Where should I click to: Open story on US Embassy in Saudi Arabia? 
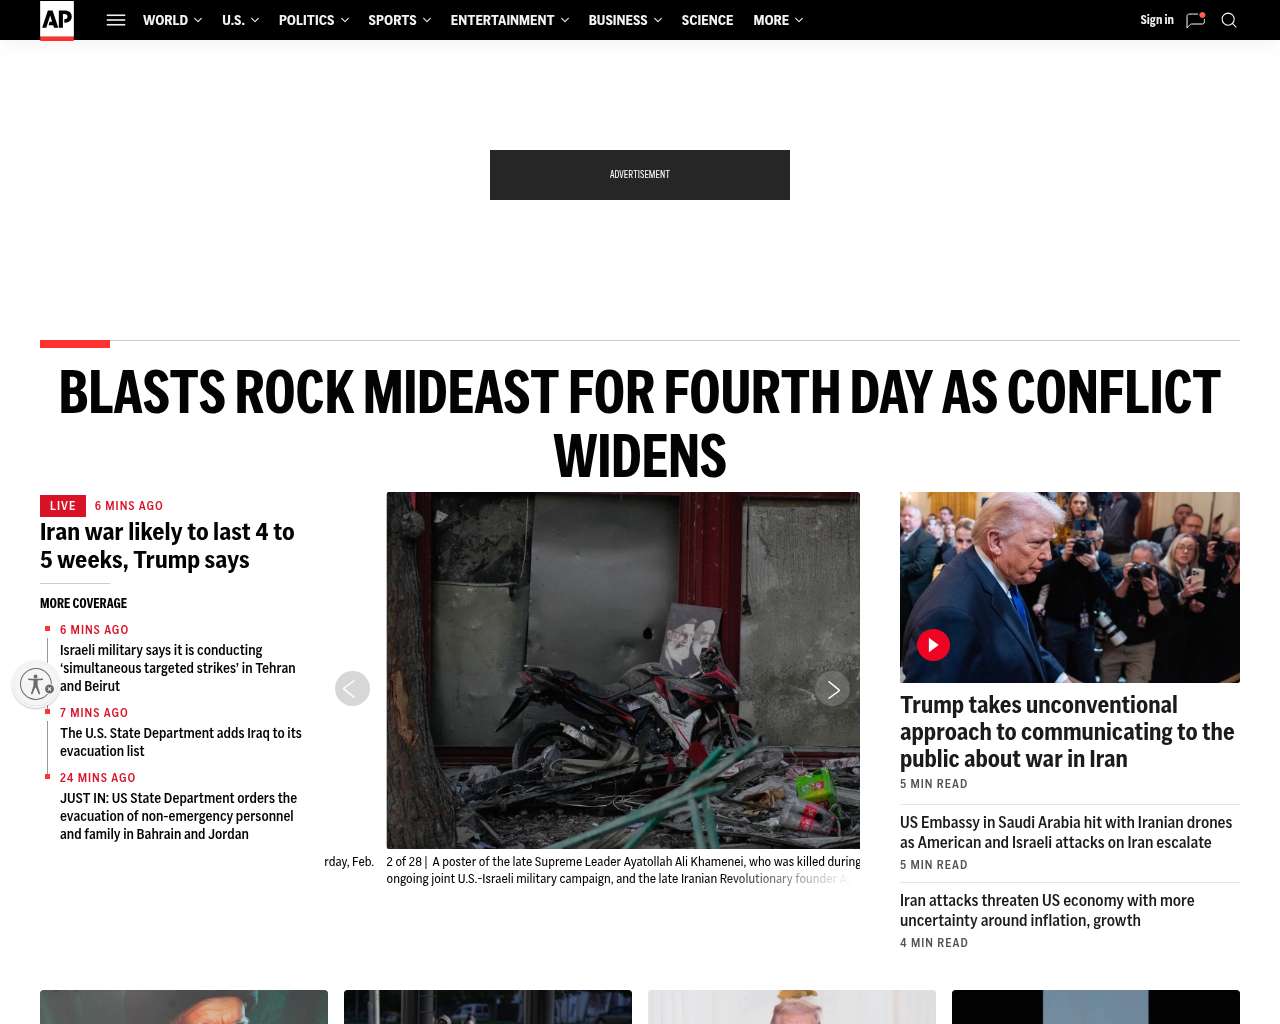pos(1066,832)
